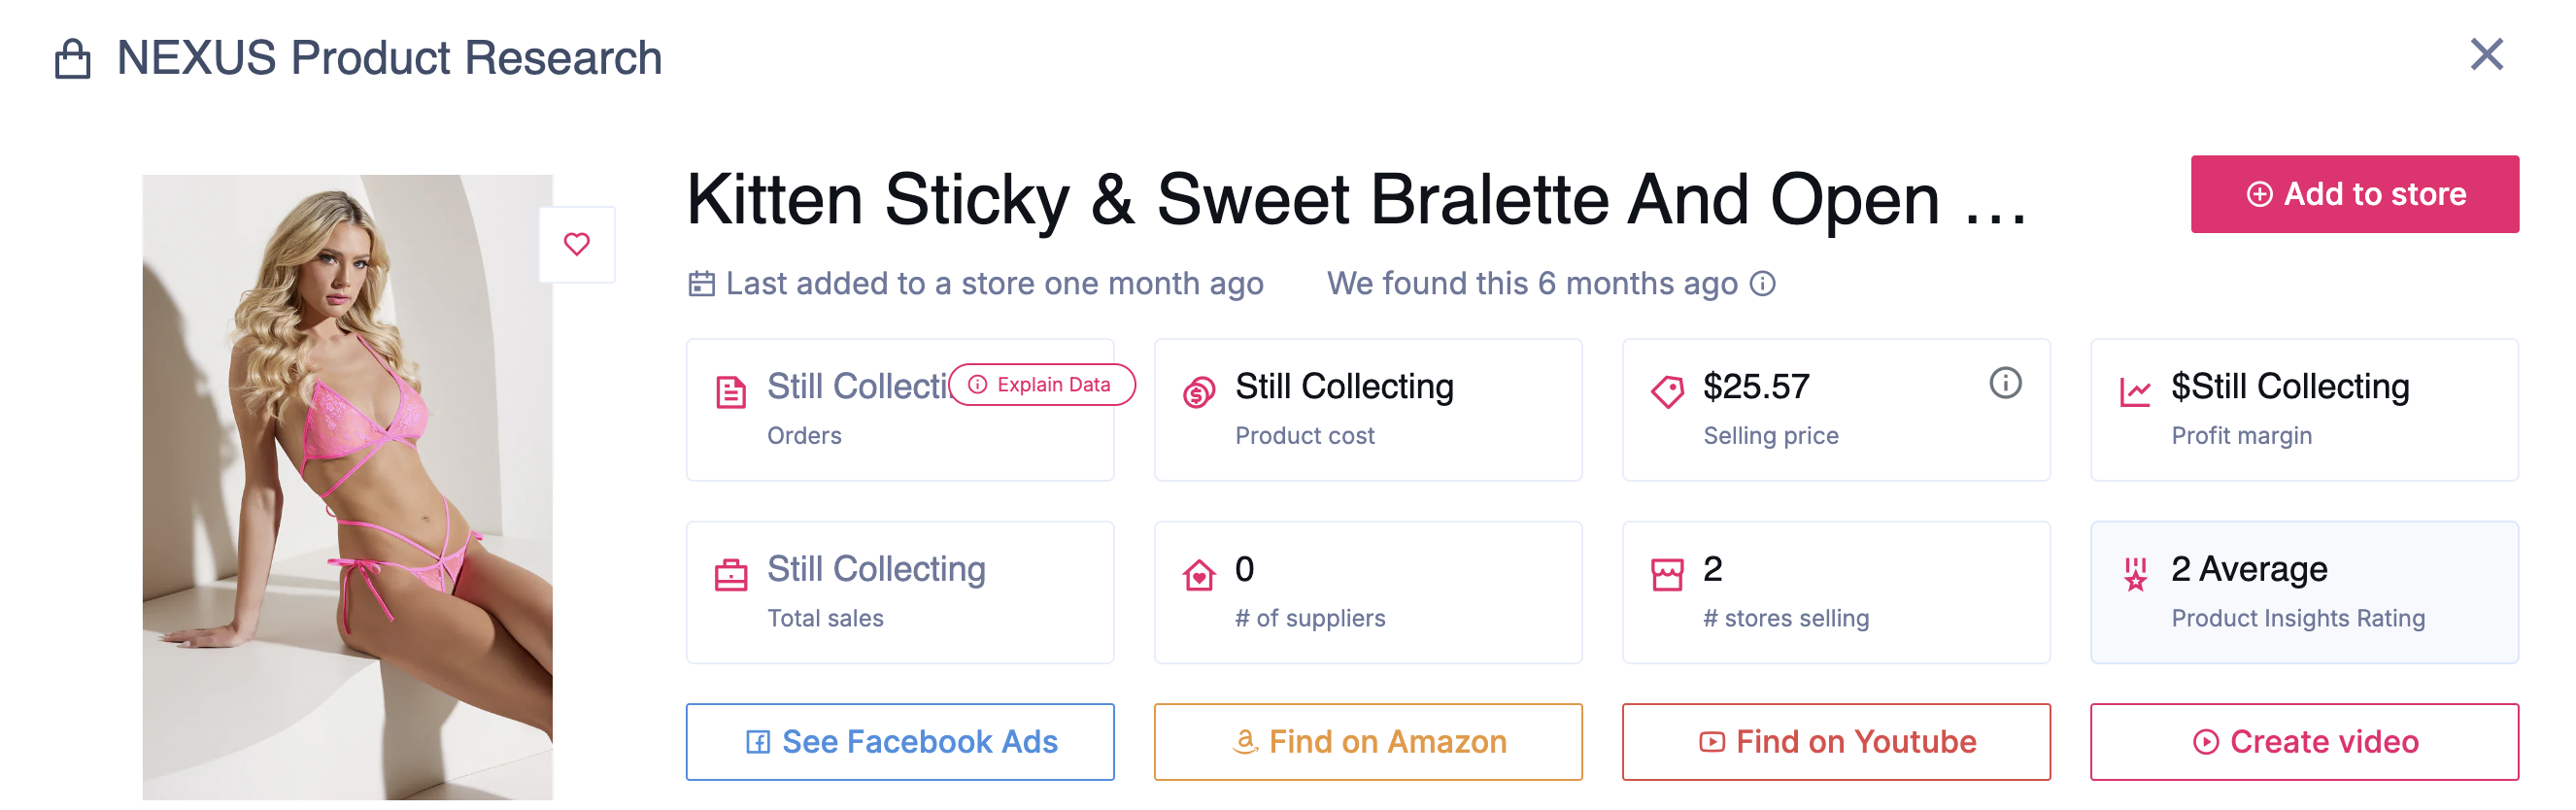
Task: Click the suppliers house icon
Action: coord(1199,575)
